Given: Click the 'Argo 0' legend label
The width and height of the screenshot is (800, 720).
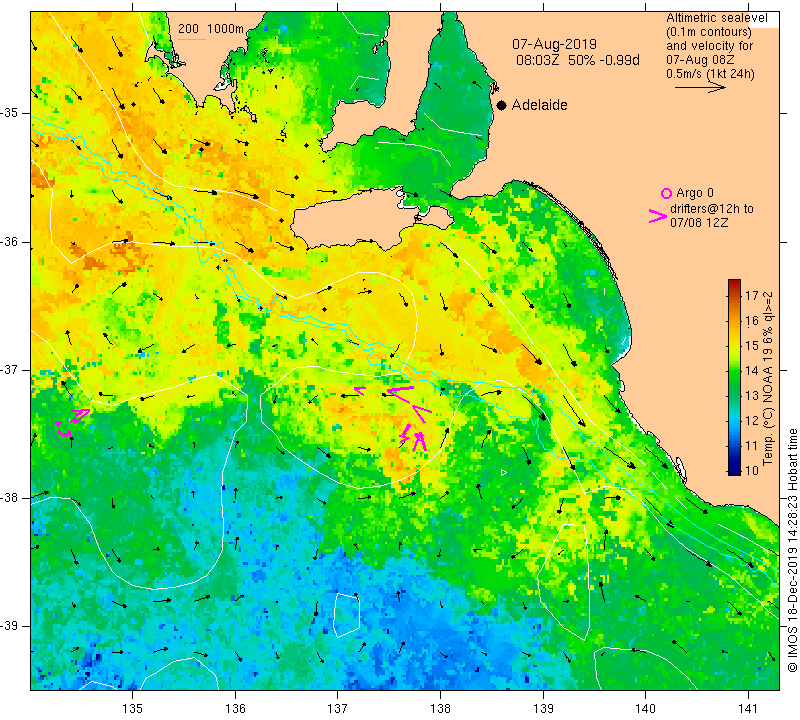Looking at the screenshot, I should tap(695, 193).
